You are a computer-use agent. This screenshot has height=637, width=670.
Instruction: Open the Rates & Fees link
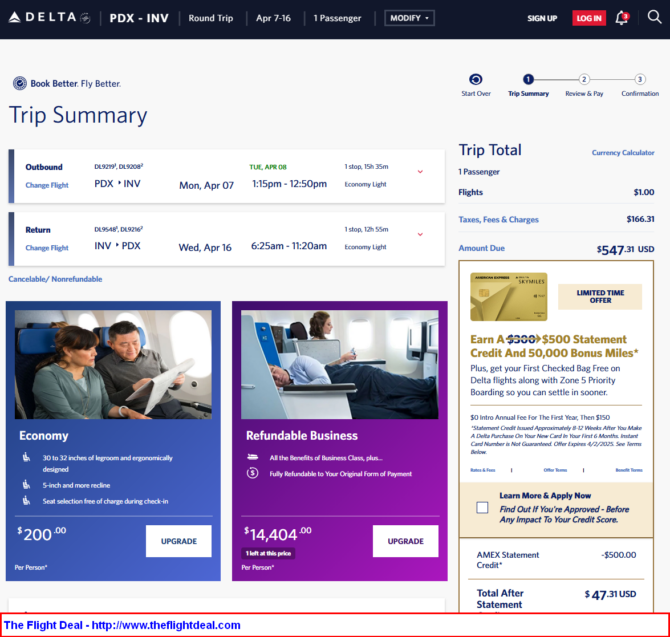point(482,470)
